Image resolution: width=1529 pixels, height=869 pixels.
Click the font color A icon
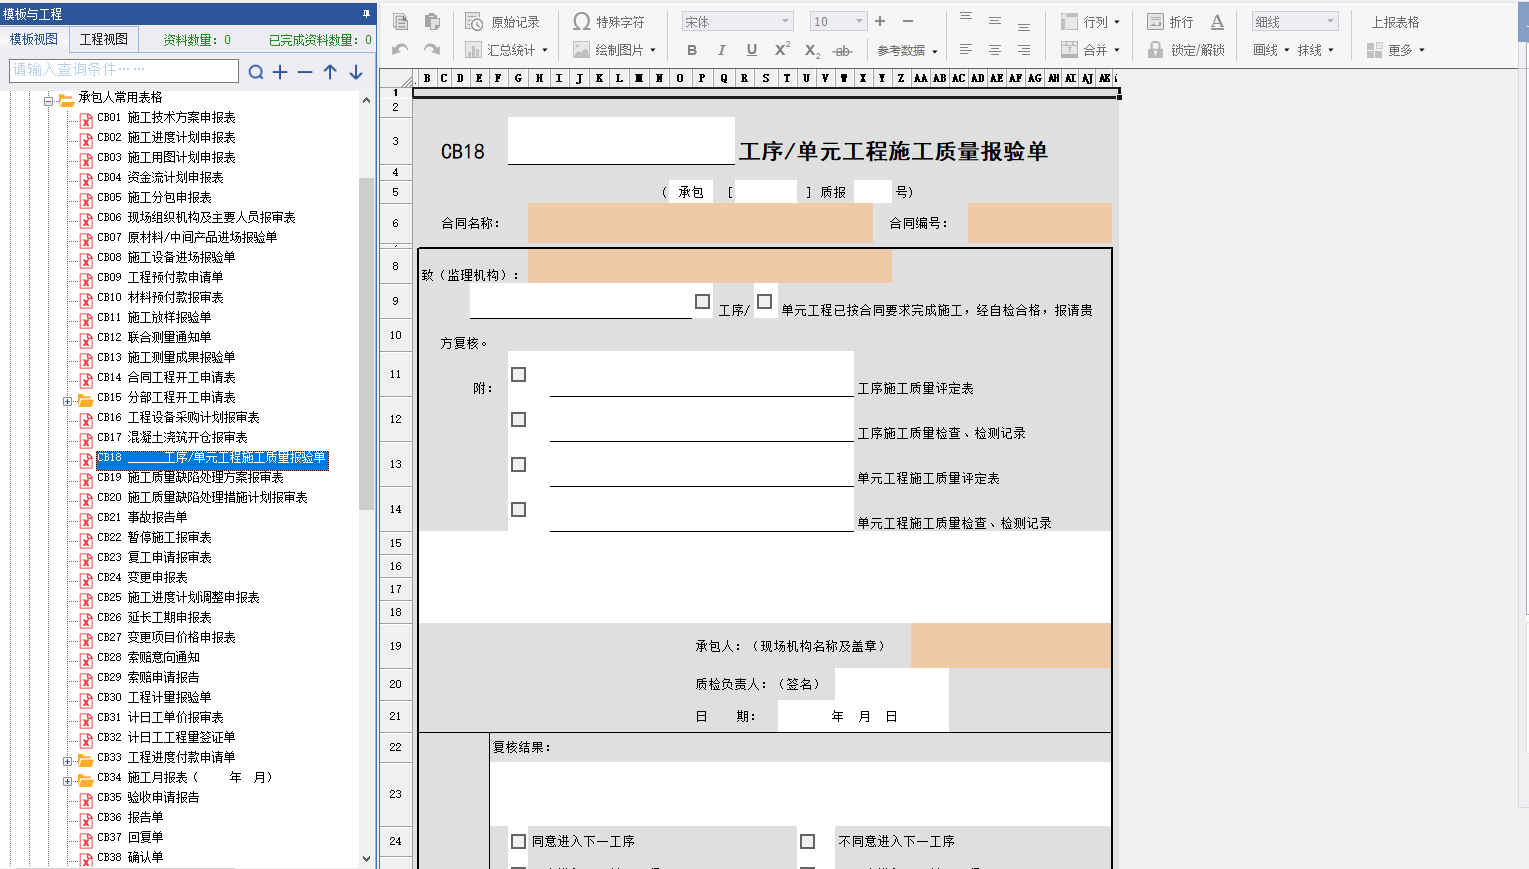(x=1217, y=22)
